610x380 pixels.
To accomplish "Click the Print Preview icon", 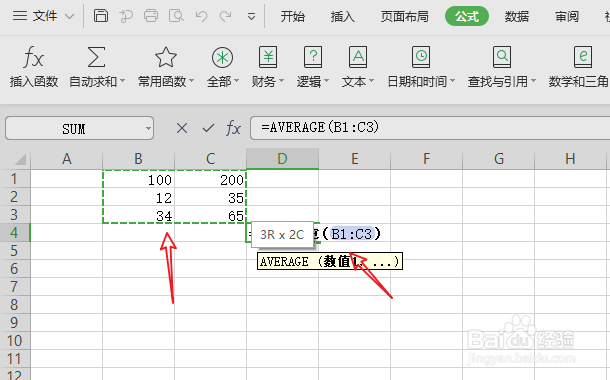I will [x=176, y=16].
